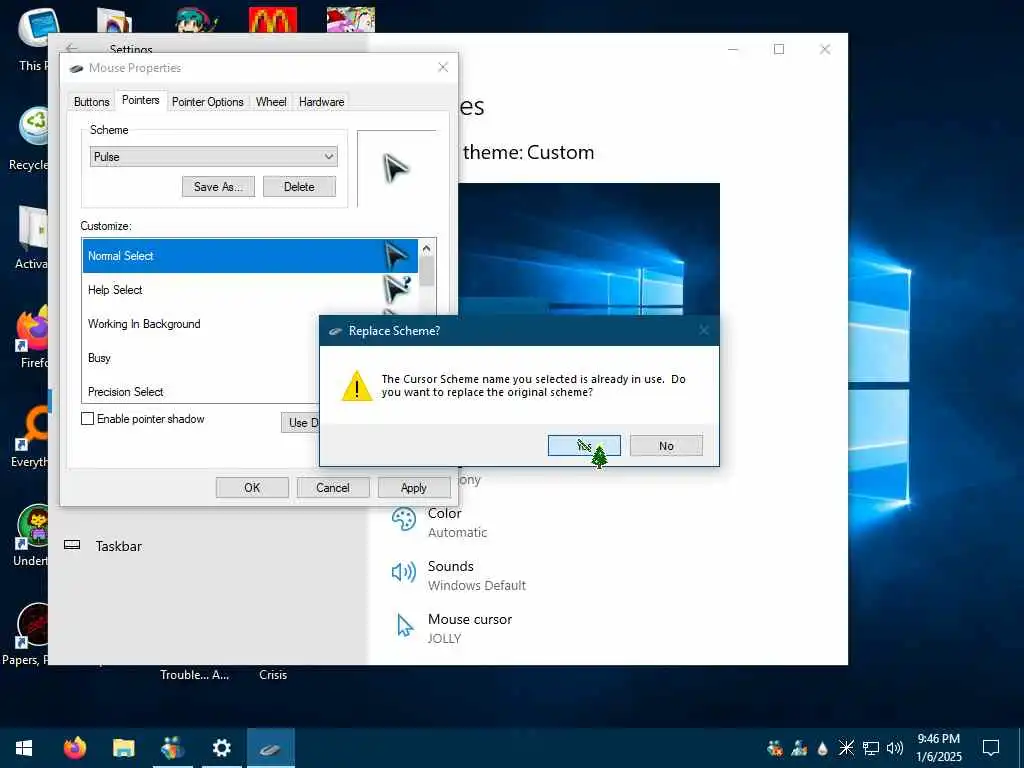Click colorful people app taskbar icon
This screenshot has width=1024, height=768.
pyautogui.click(x=172, y=748)
